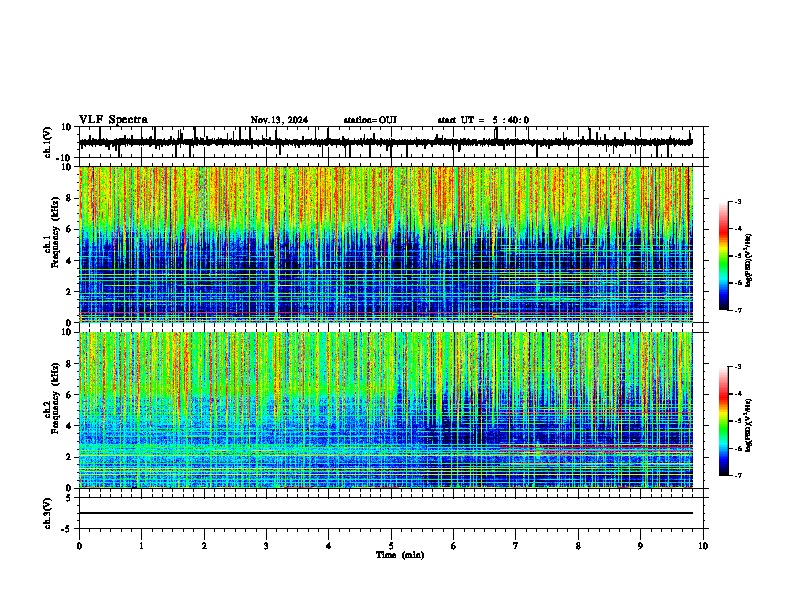
Task: Click the "-3" tick on the ch.1 colorbar
Action: (738, 201)
